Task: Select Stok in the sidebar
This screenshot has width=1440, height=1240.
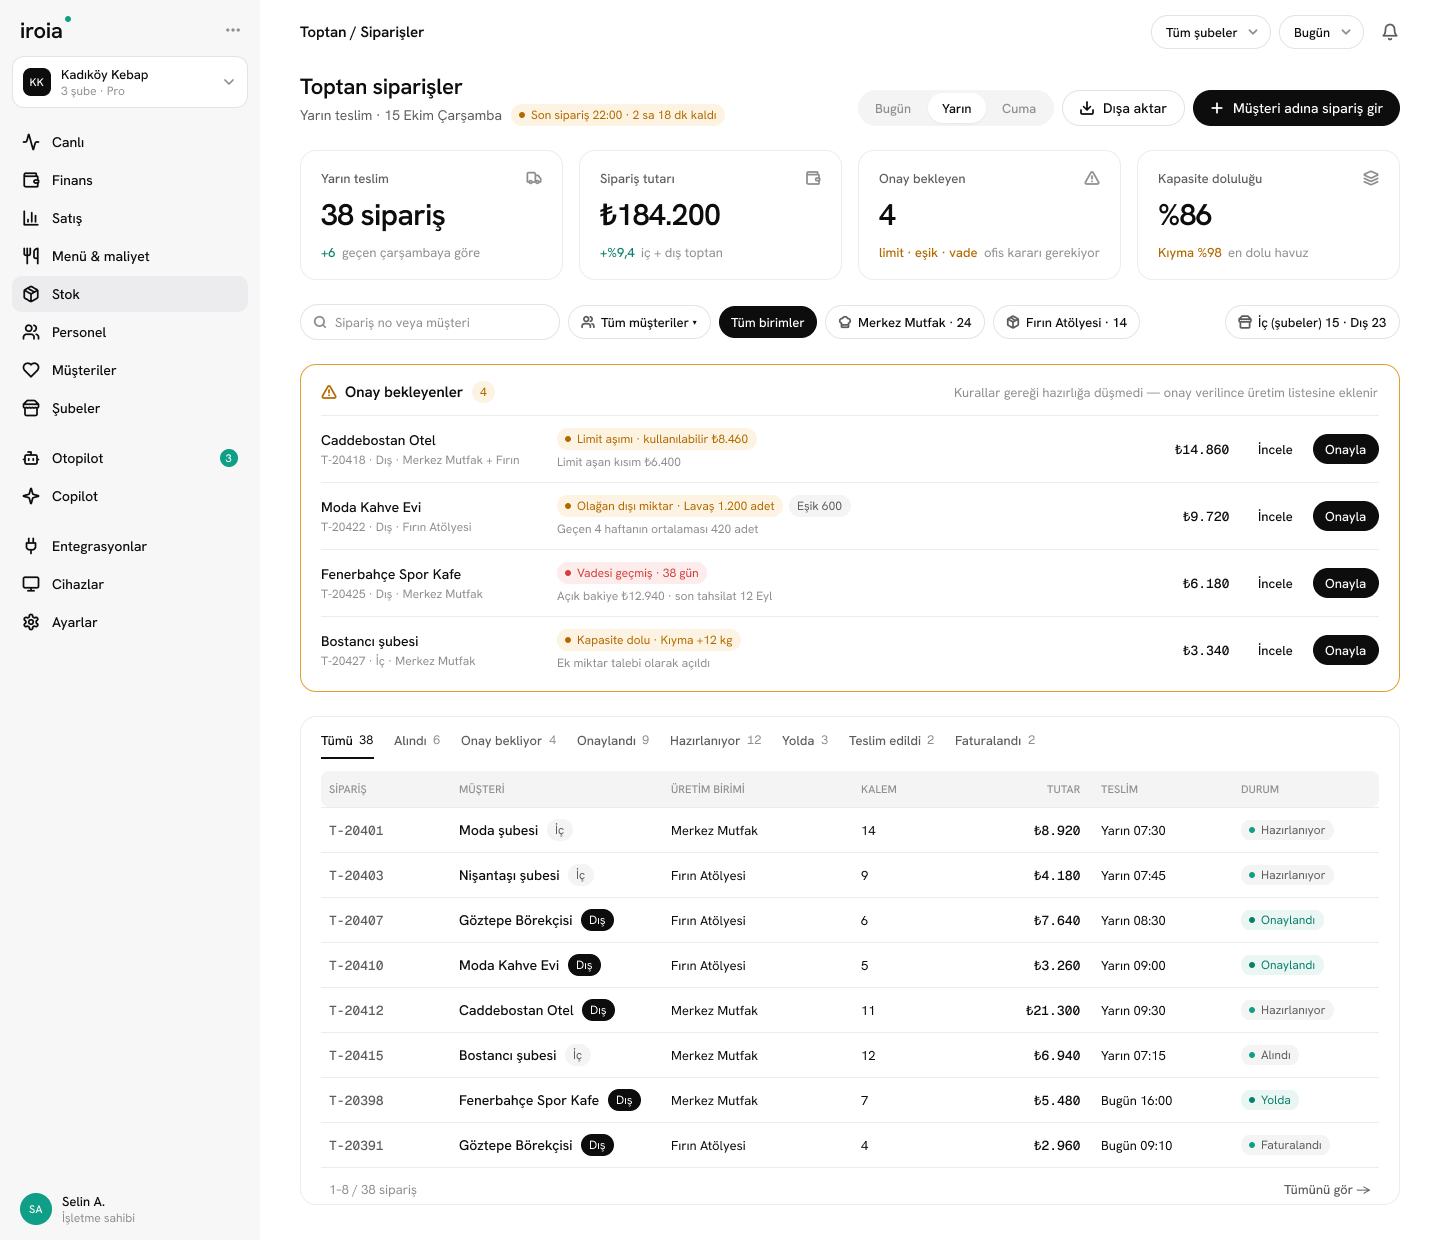Action: coord(130,294)
